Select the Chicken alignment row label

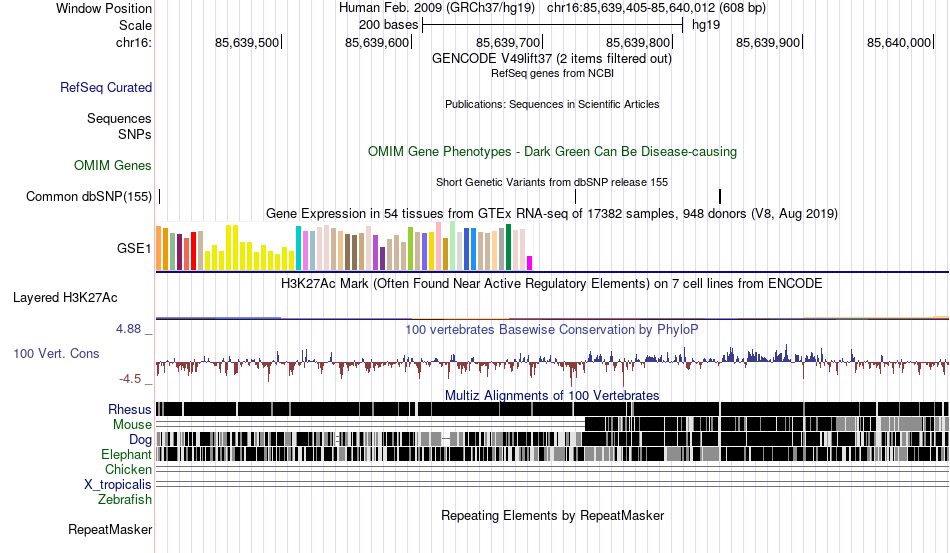coord(128,469)
